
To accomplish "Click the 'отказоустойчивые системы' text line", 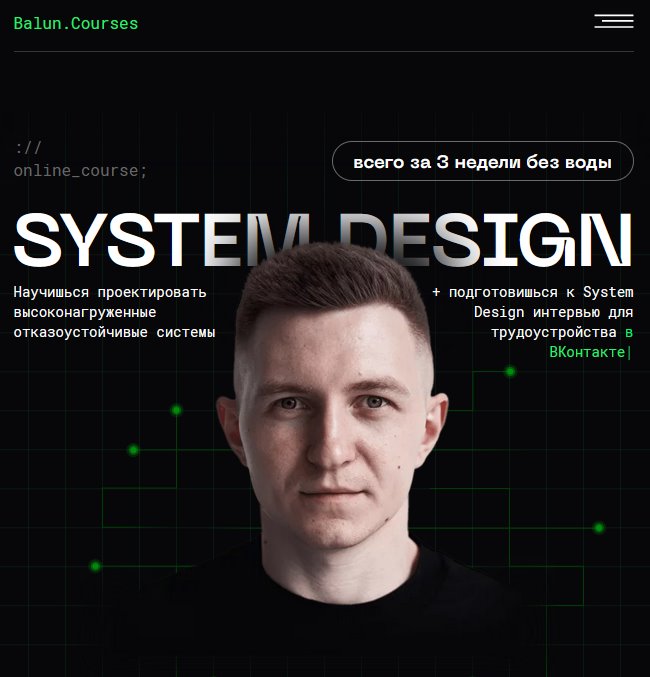I will click(114, 332).
